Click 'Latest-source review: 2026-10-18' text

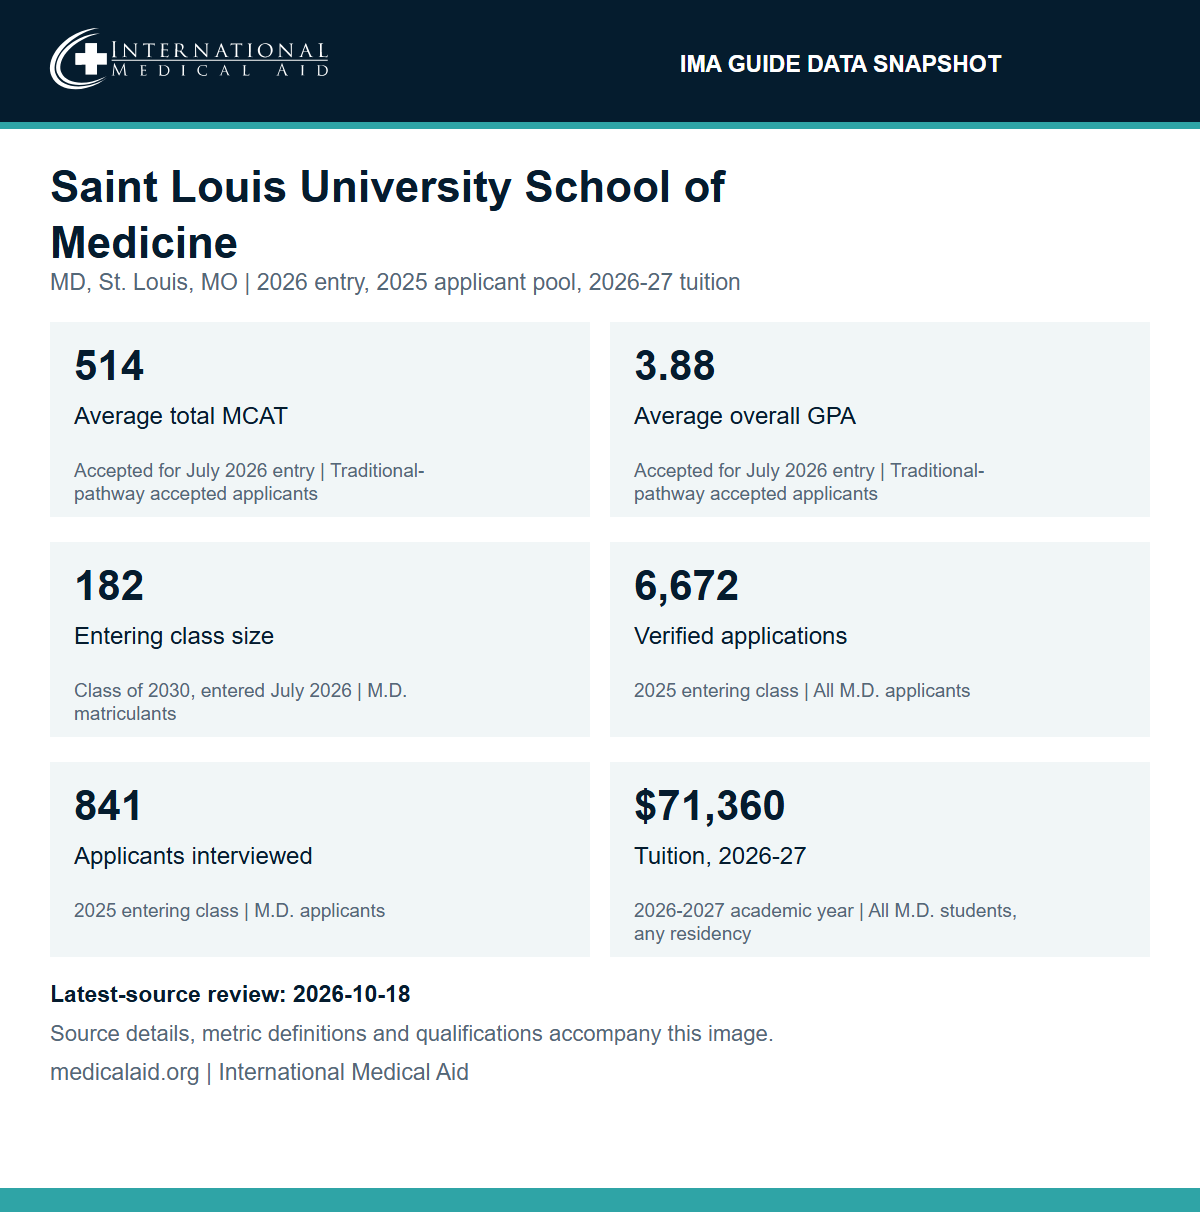pos(230,994)
